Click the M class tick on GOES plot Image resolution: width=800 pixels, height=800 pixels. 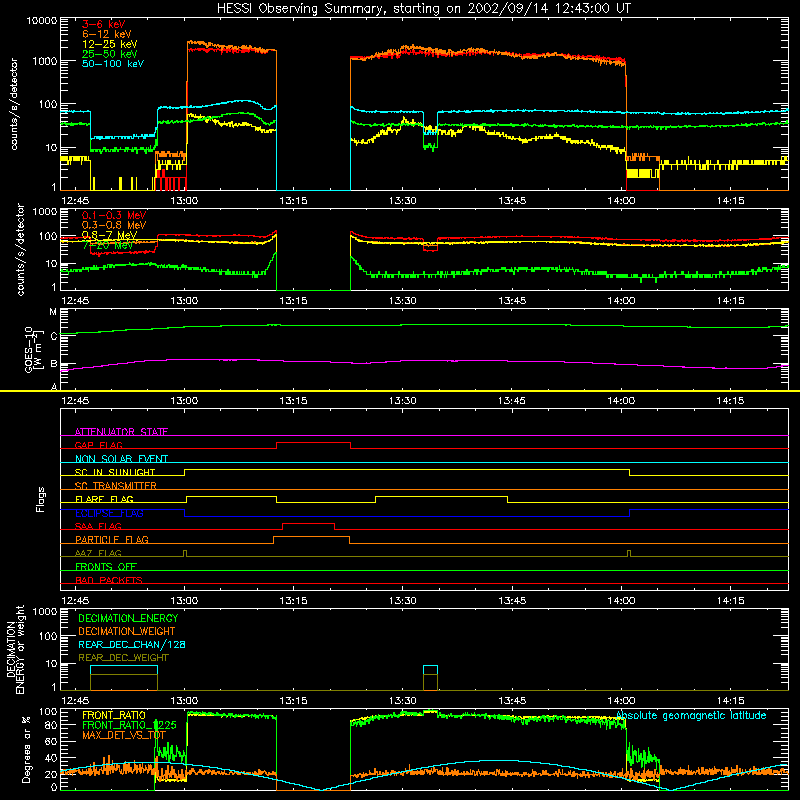(53, 312)
